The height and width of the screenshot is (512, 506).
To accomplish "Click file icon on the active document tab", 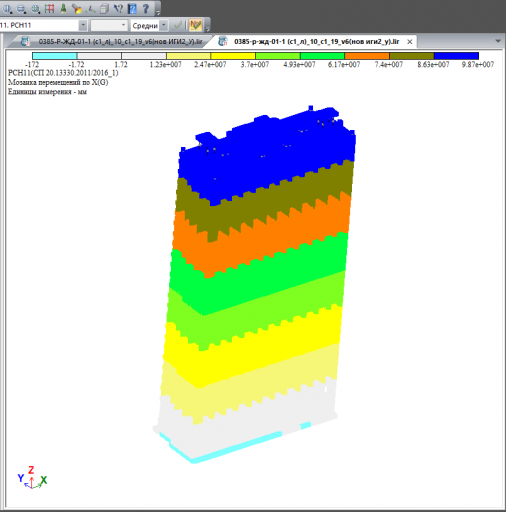I will (x=223, y=42).
